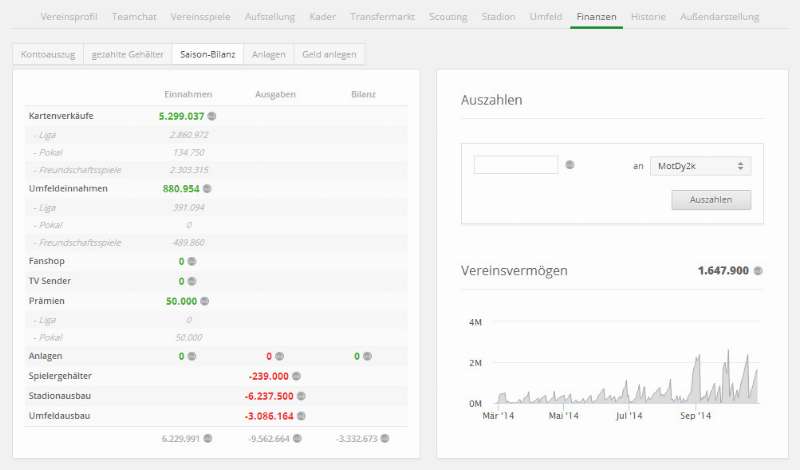The width and height of the screenshot is (800, 470).
Task: Go to Transfermarkt in the top menu
Action: tap(384, 17)
